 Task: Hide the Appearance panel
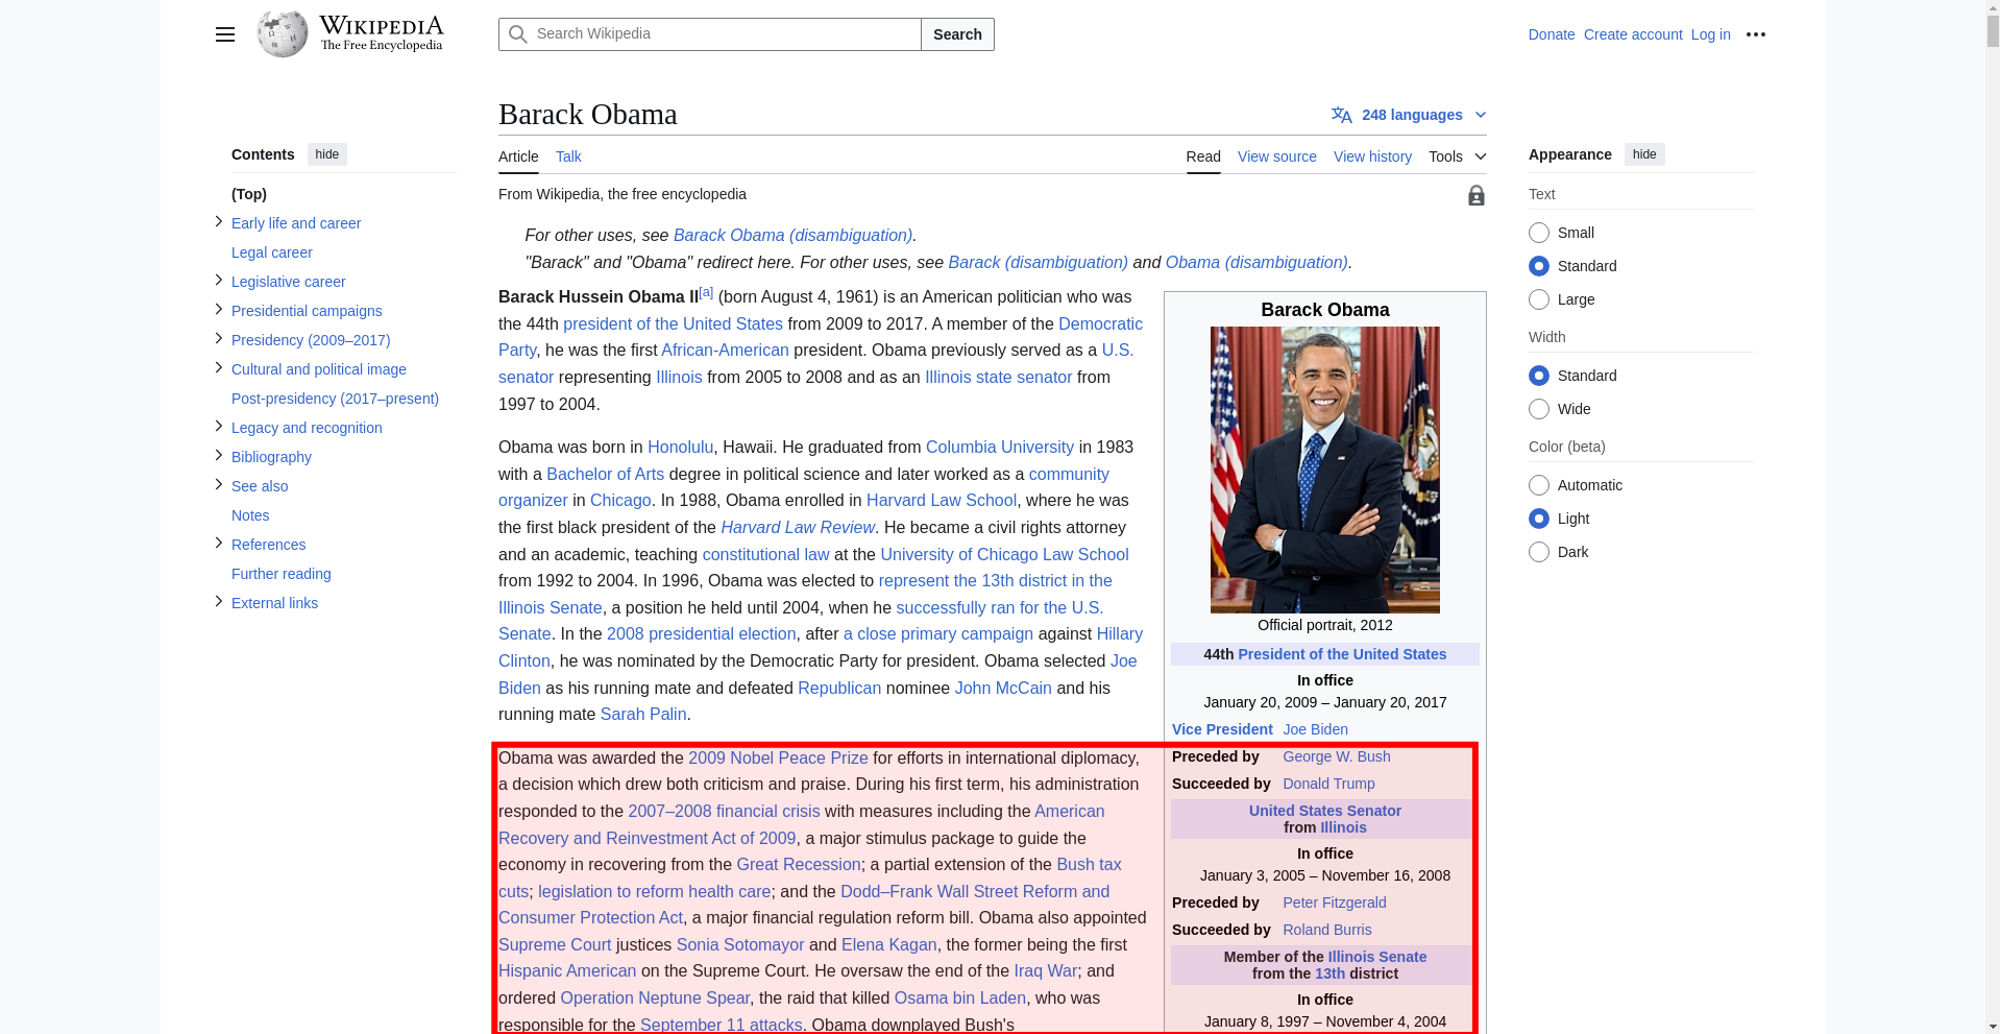tap(1644, 154)
